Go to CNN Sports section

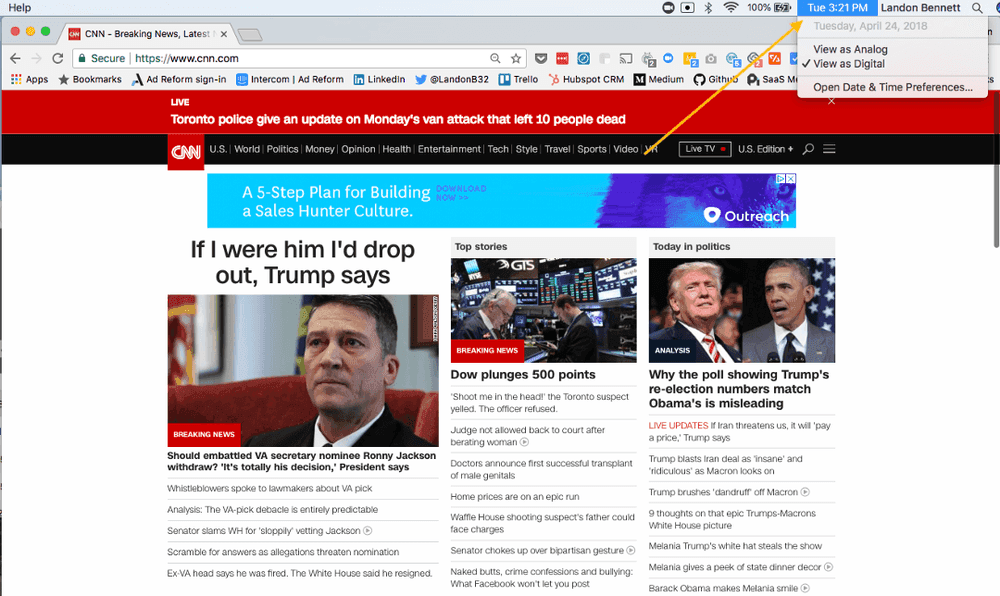point(592,149)
